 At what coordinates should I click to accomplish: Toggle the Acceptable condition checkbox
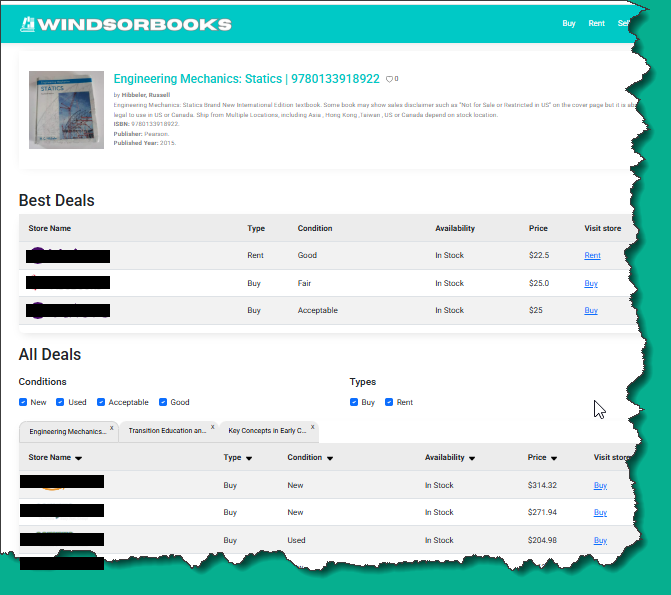click(101, 402)
